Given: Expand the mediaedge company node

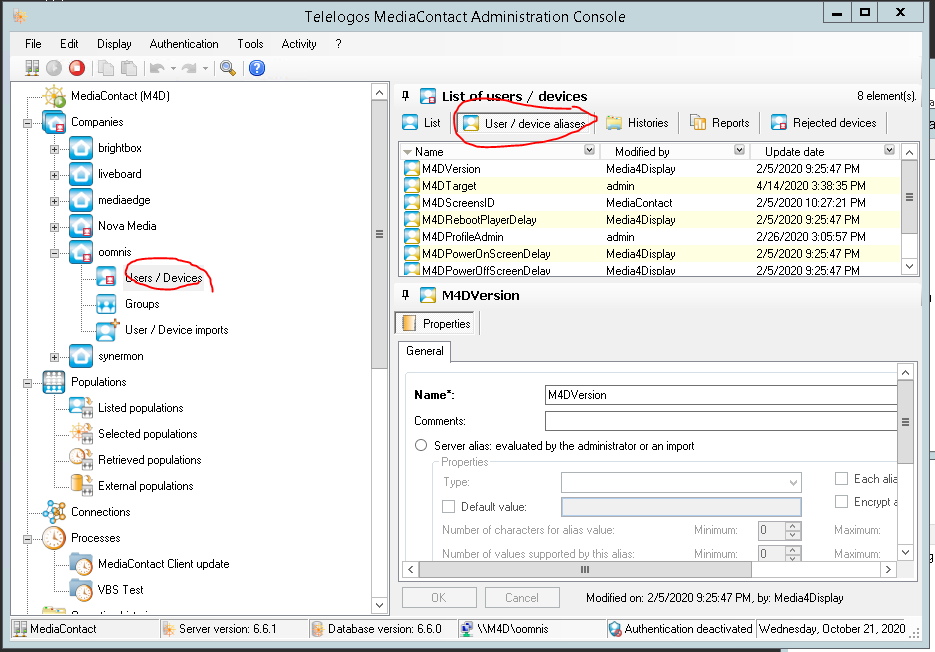Looking at the screenshot, I should (x=54, y=201).
